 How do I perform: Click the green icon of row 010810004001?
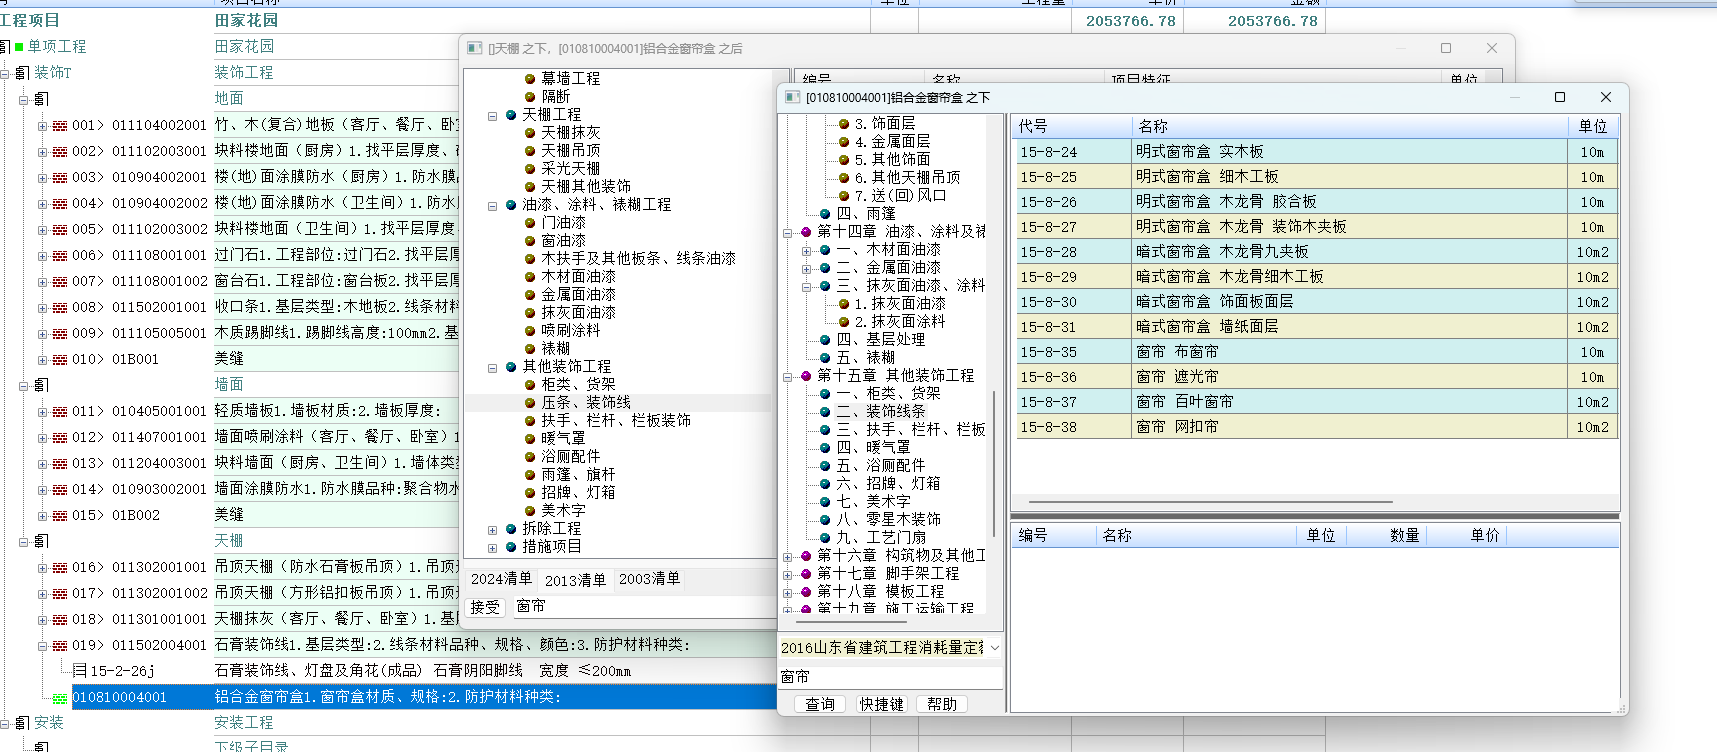60,698
